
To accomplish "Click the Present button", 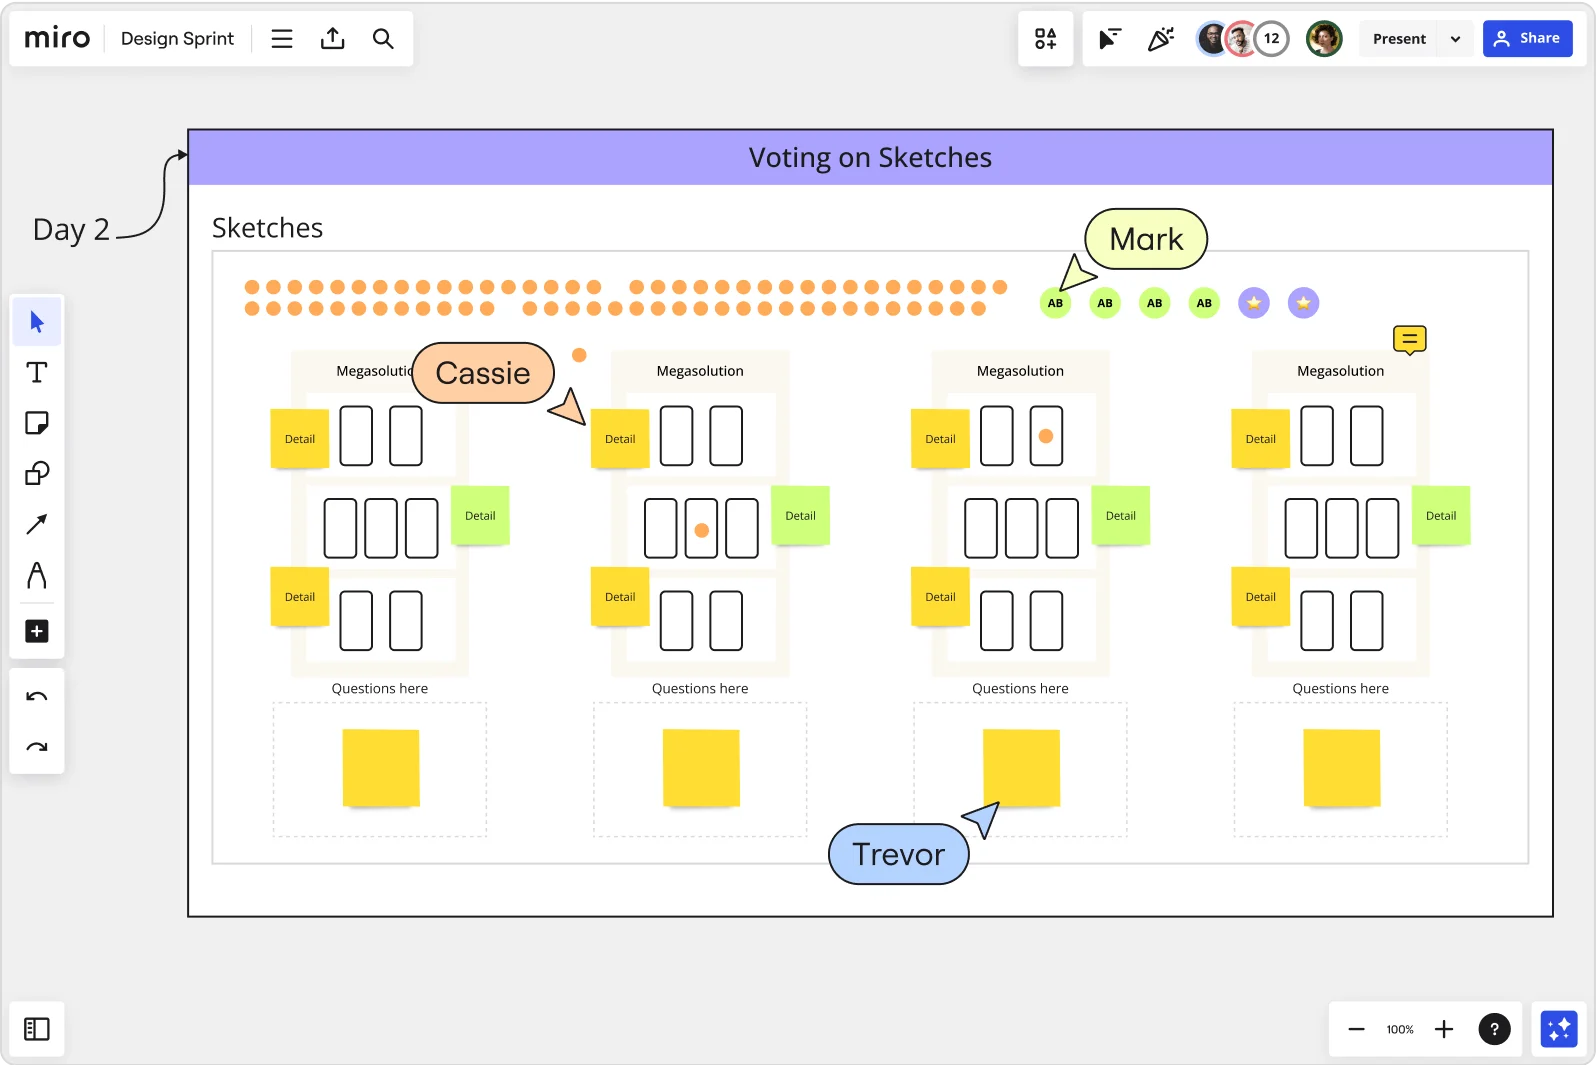I will 1398,39.
